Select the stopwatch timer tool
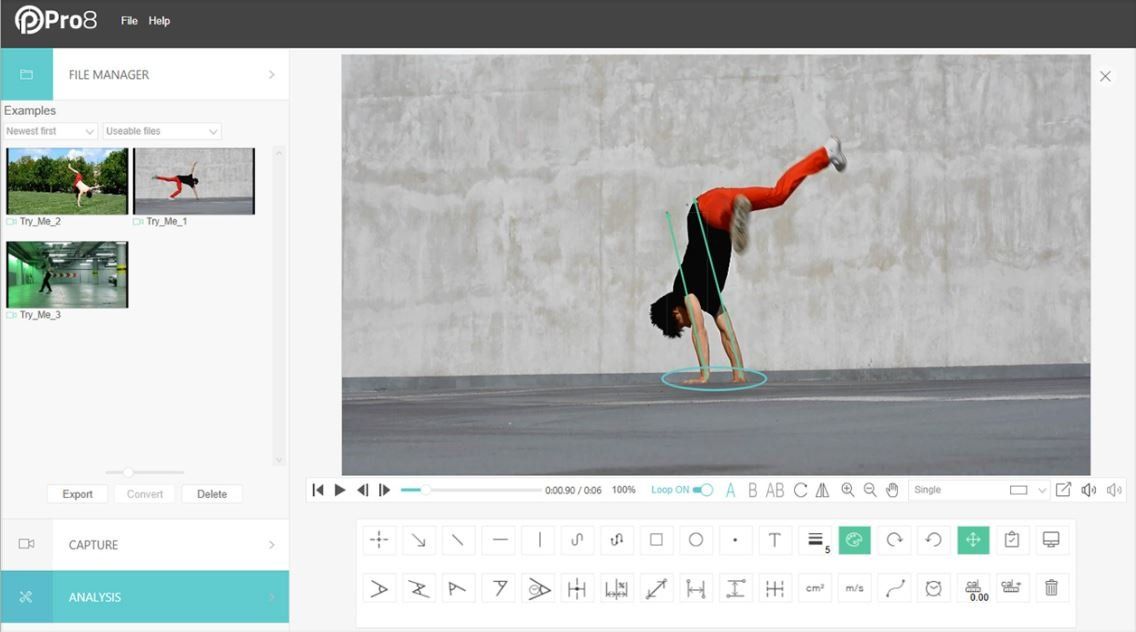 [933, 588]
